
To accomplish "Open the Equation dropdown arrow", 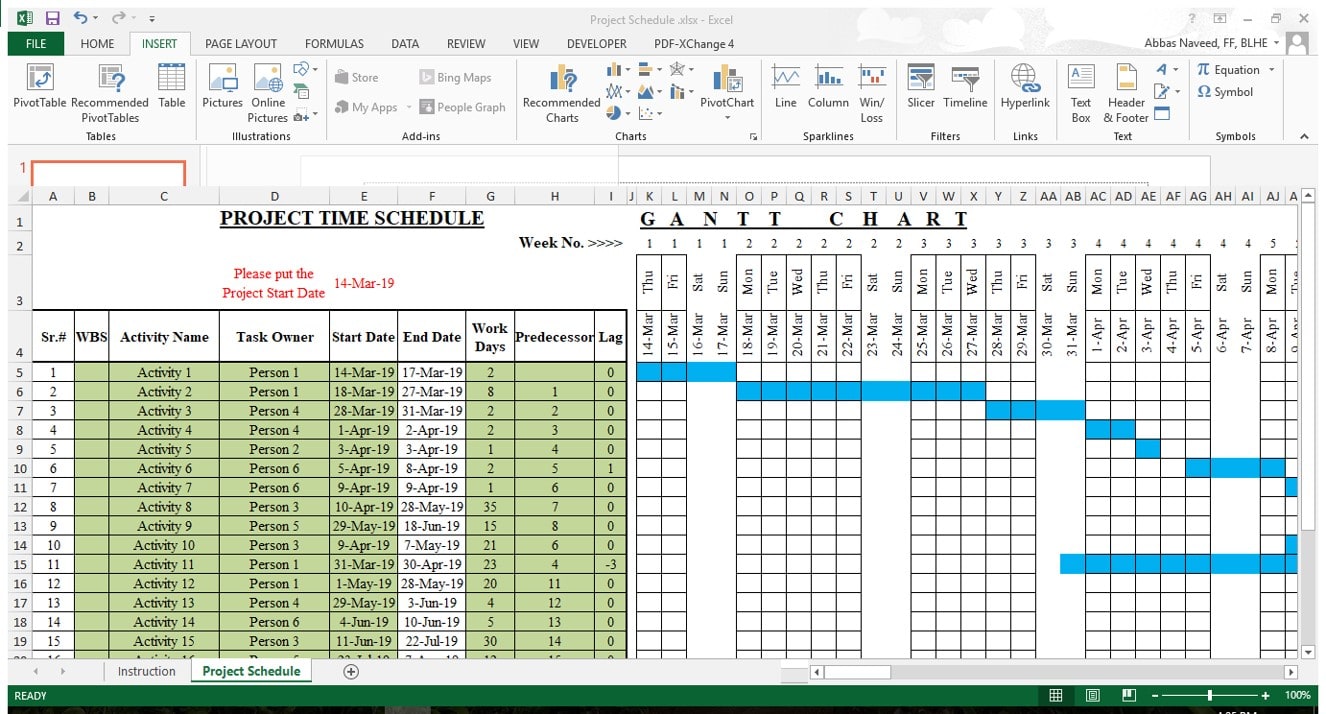I will tap(1271, 69).
